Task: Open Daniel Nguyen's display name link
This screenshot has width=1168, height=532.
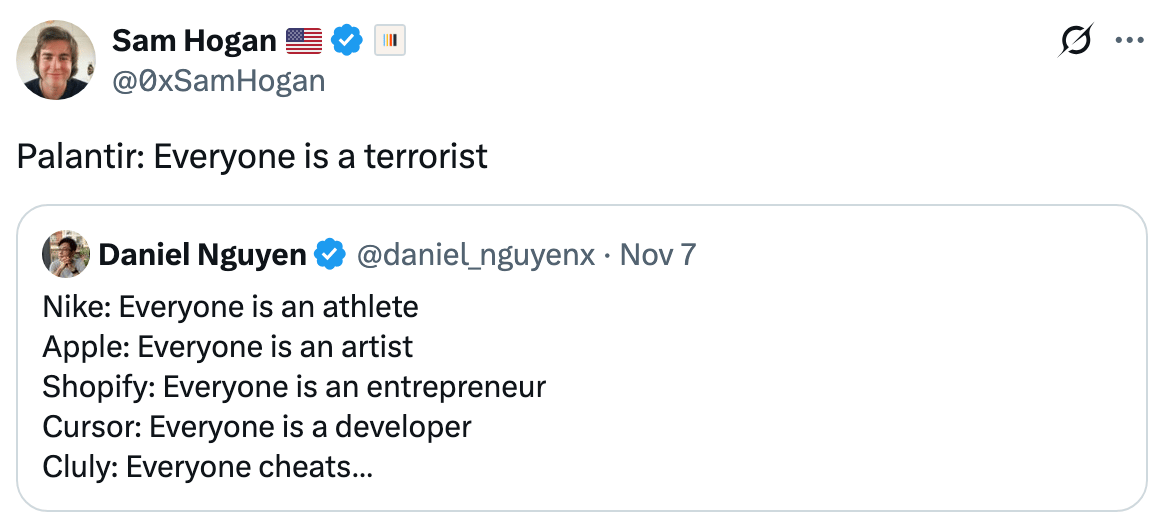Action: 202,256
